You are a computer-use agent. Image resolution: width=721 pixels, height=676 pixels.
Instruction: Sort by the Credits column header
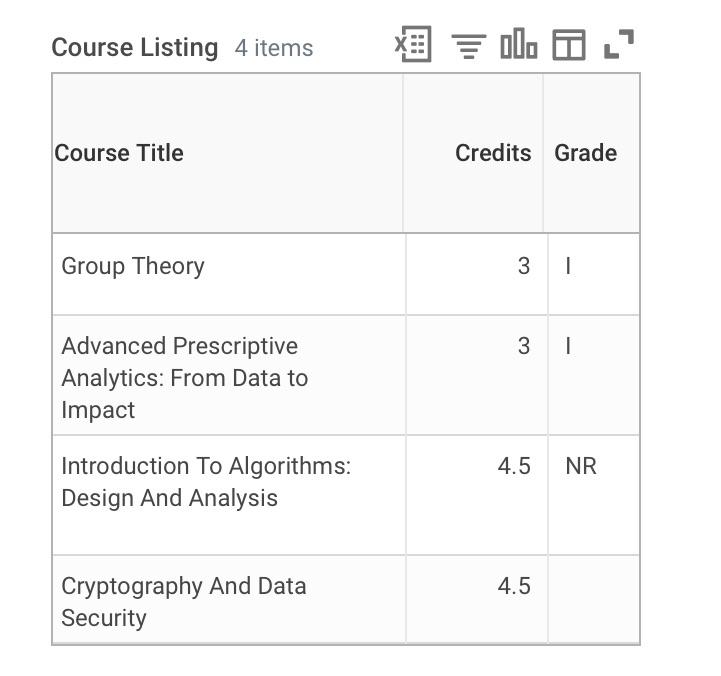tap(493, 153)
